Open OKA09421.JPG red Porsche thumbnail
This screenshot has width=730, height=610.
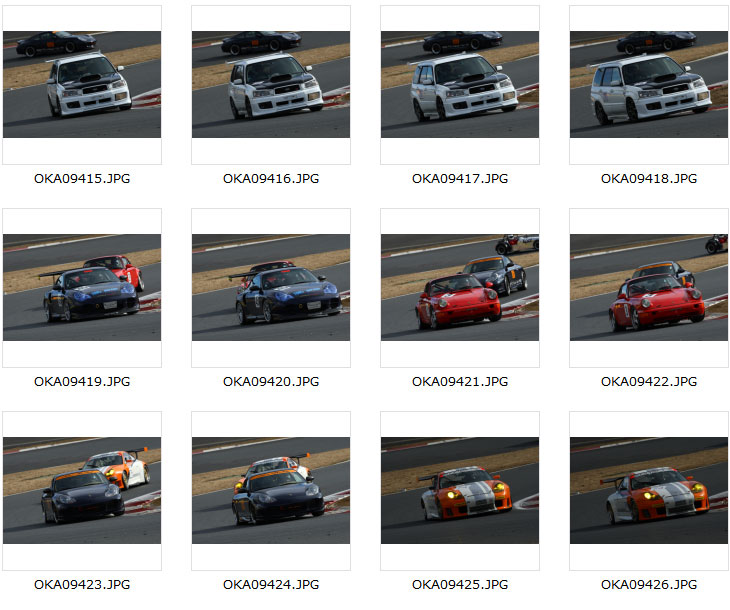click(x=460, y=287)
